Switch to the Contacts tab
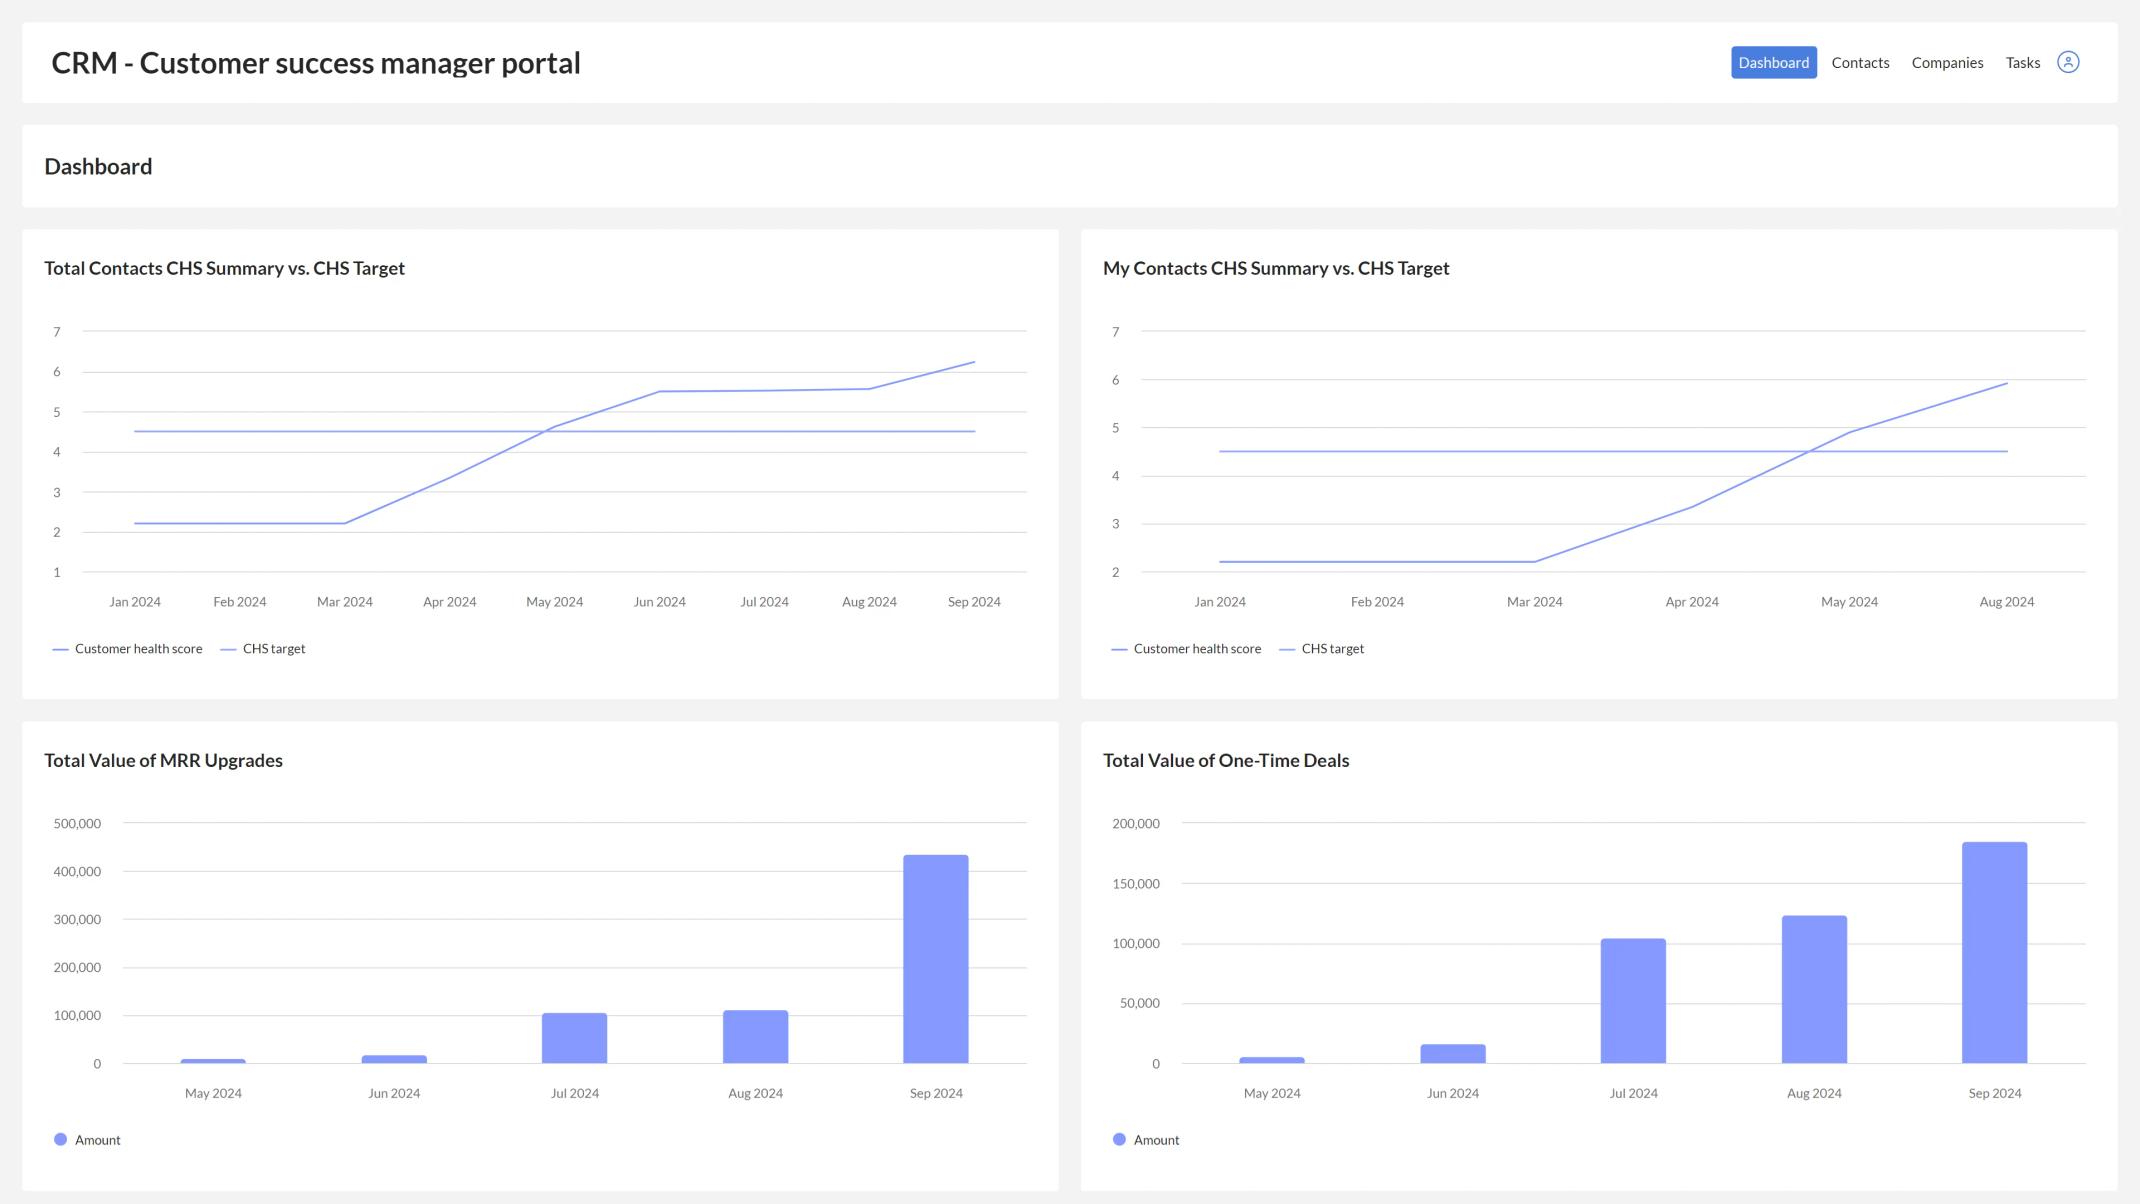2140x1204 pixels. tap(1860, 61)
